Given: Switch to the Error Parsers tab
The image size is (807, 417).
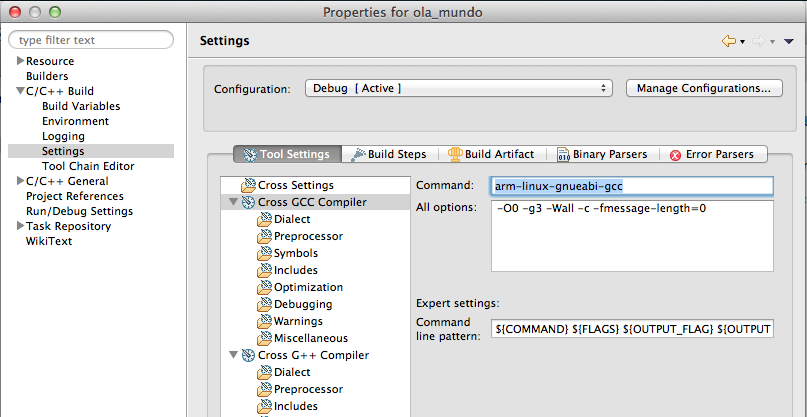Looking at the screenshot, I should coord(712,154).
